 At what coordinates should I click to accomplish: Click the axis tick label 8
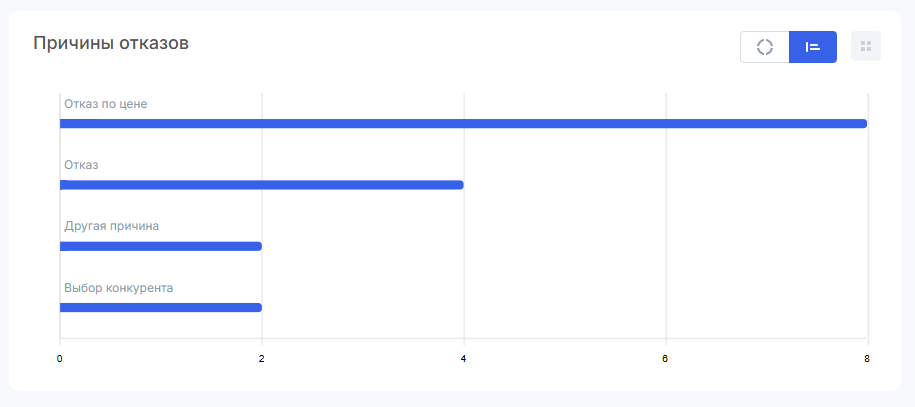tap(867, 359)
